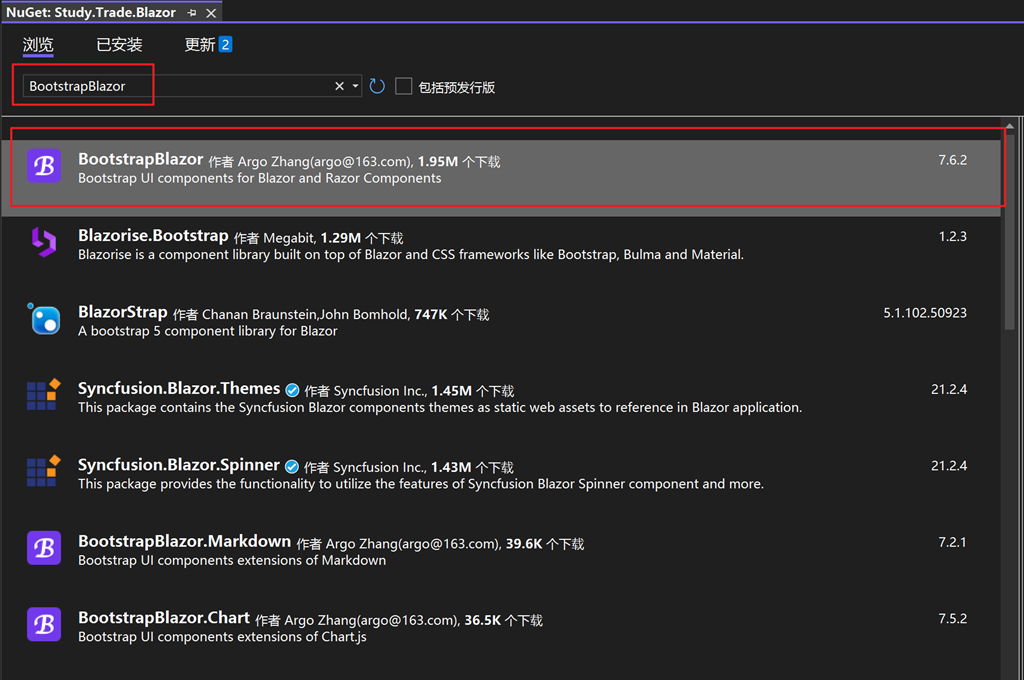
Task: Click the Blazorise.Bootstrap package logo
Action: click(x=44, y=242)
